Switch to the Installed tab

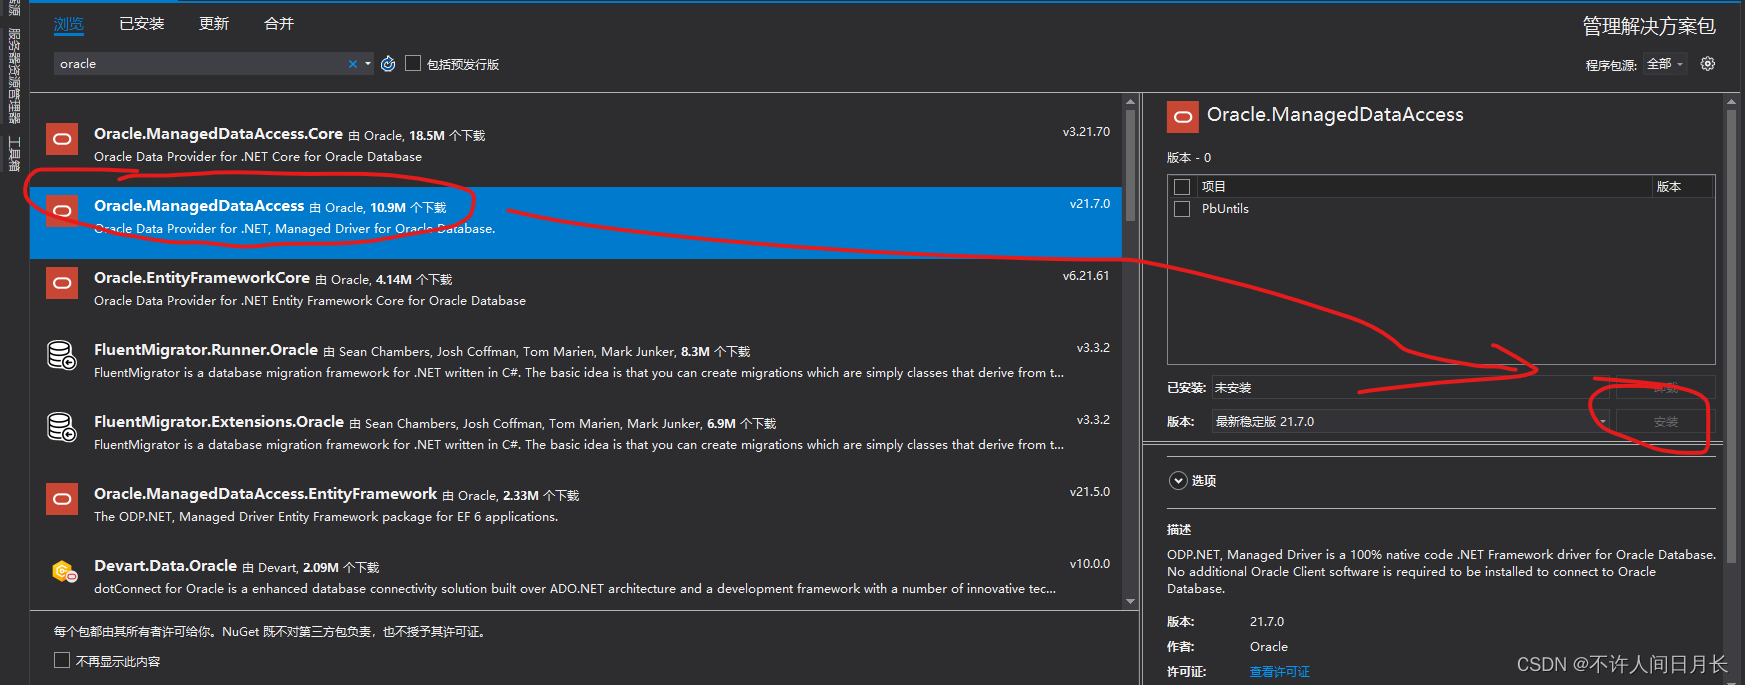point(142,24)
